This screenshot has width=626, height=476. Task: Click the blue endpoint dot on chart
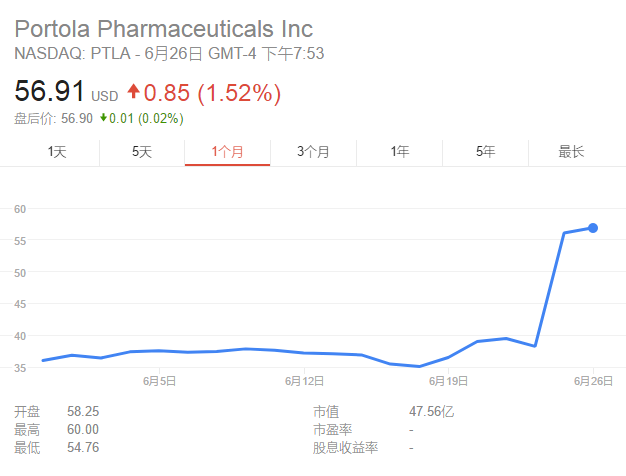tap(593, 228)
